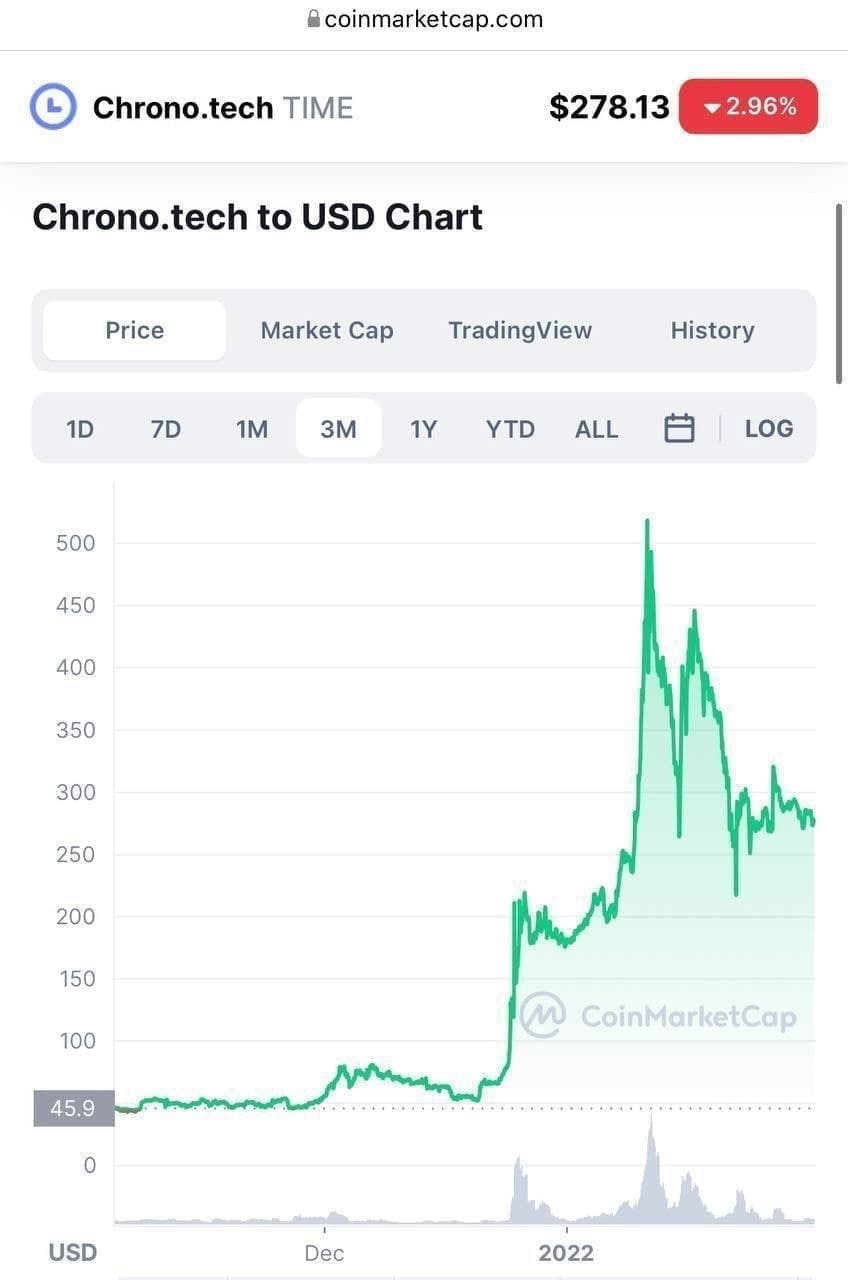
Task: Show the 1Y price range
Action: pyautogui.click(x=424, y=429)
